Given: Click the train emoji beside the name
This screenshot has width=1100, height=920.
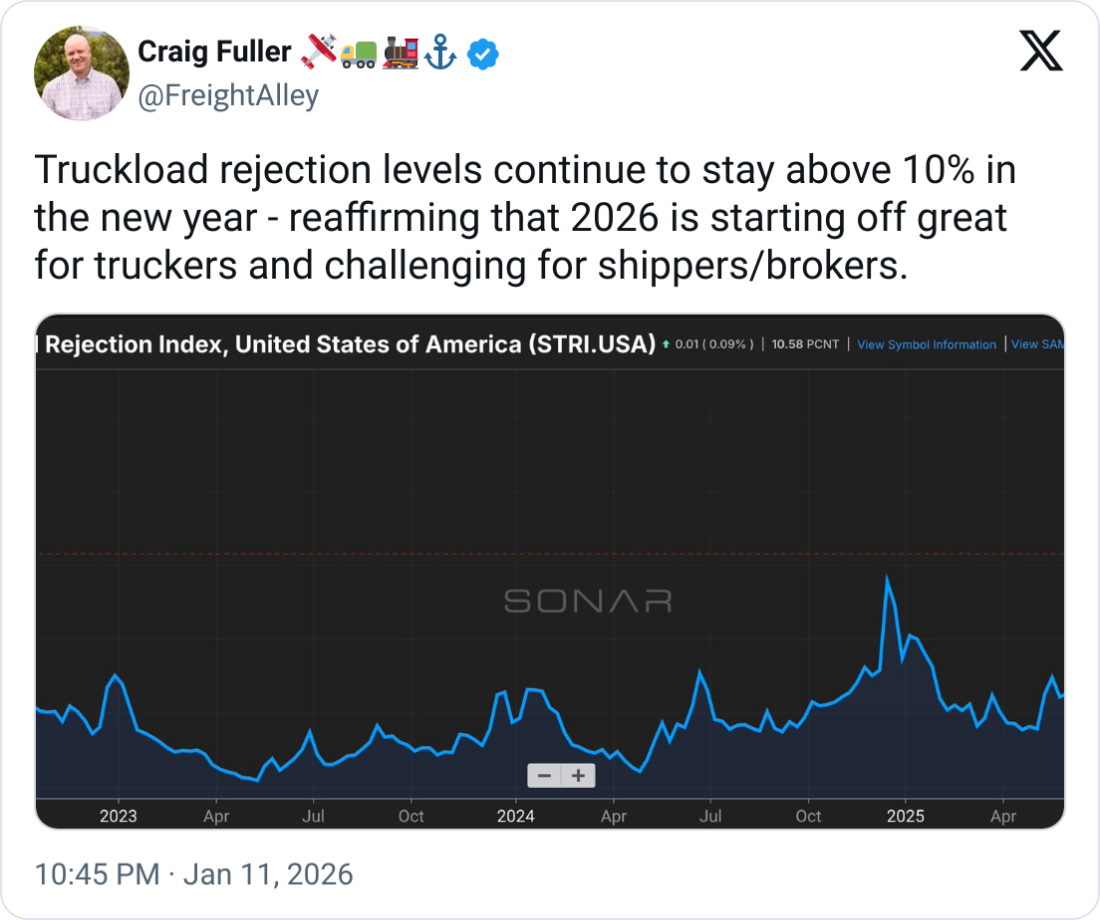Looking at the screenshot, I should (400, 52).
